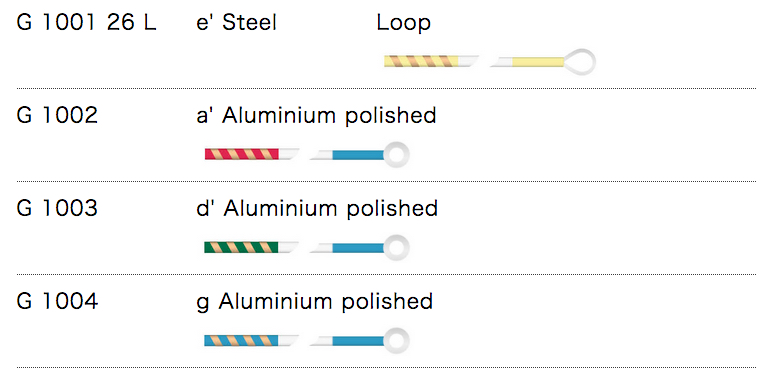The height and width of the screenshot is (374, 767).
Task: Click the blue striped string end icon
Action: point(251,340)
